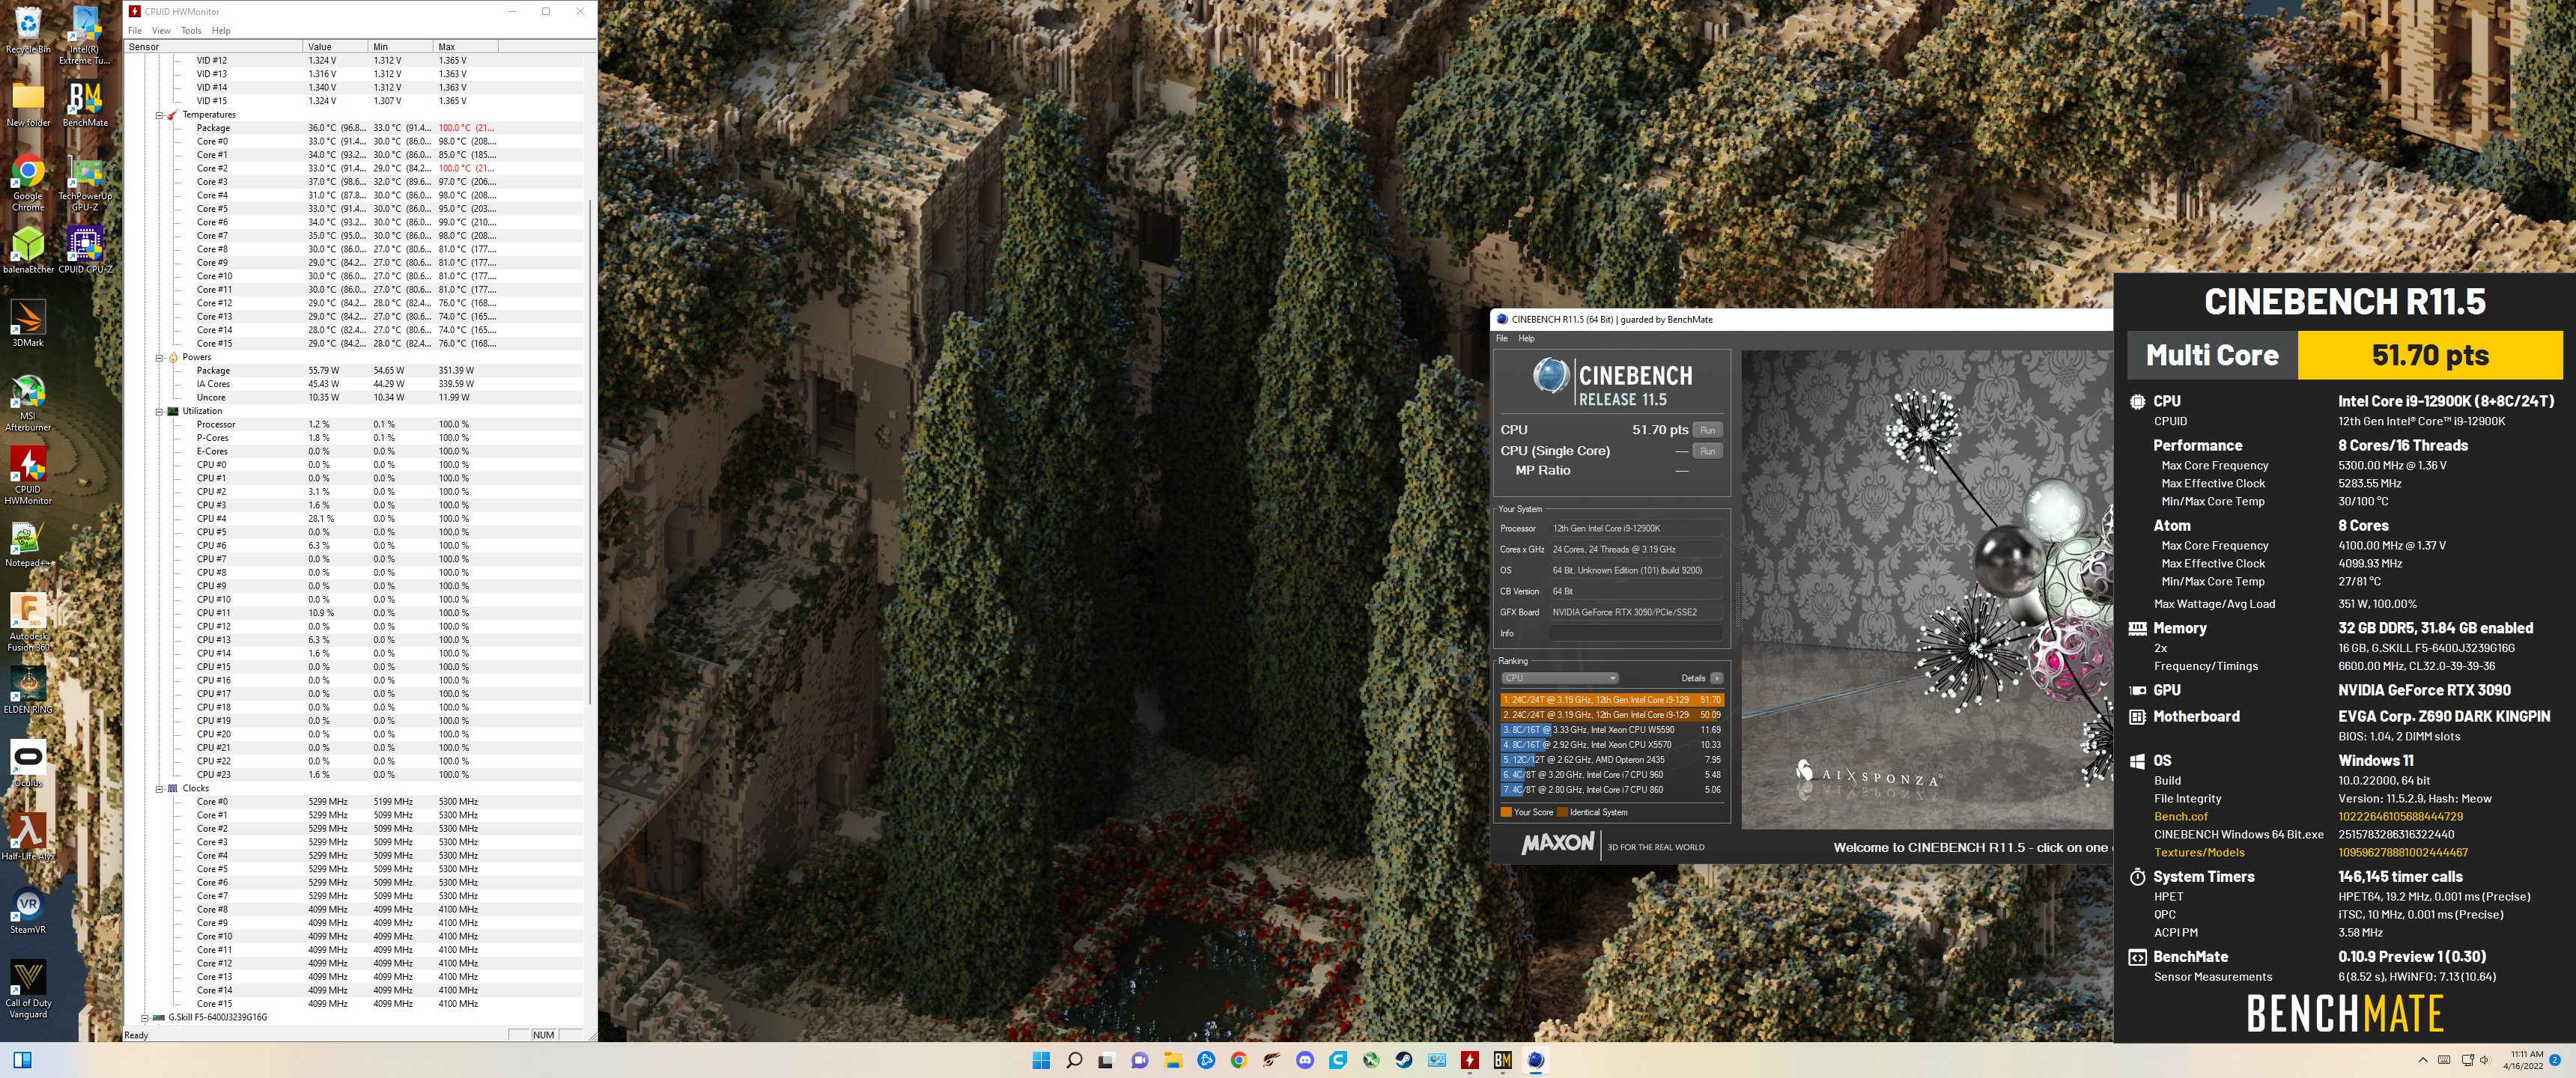Collapse the Powers tree node

pyautogui.click(x=159, y=358)
